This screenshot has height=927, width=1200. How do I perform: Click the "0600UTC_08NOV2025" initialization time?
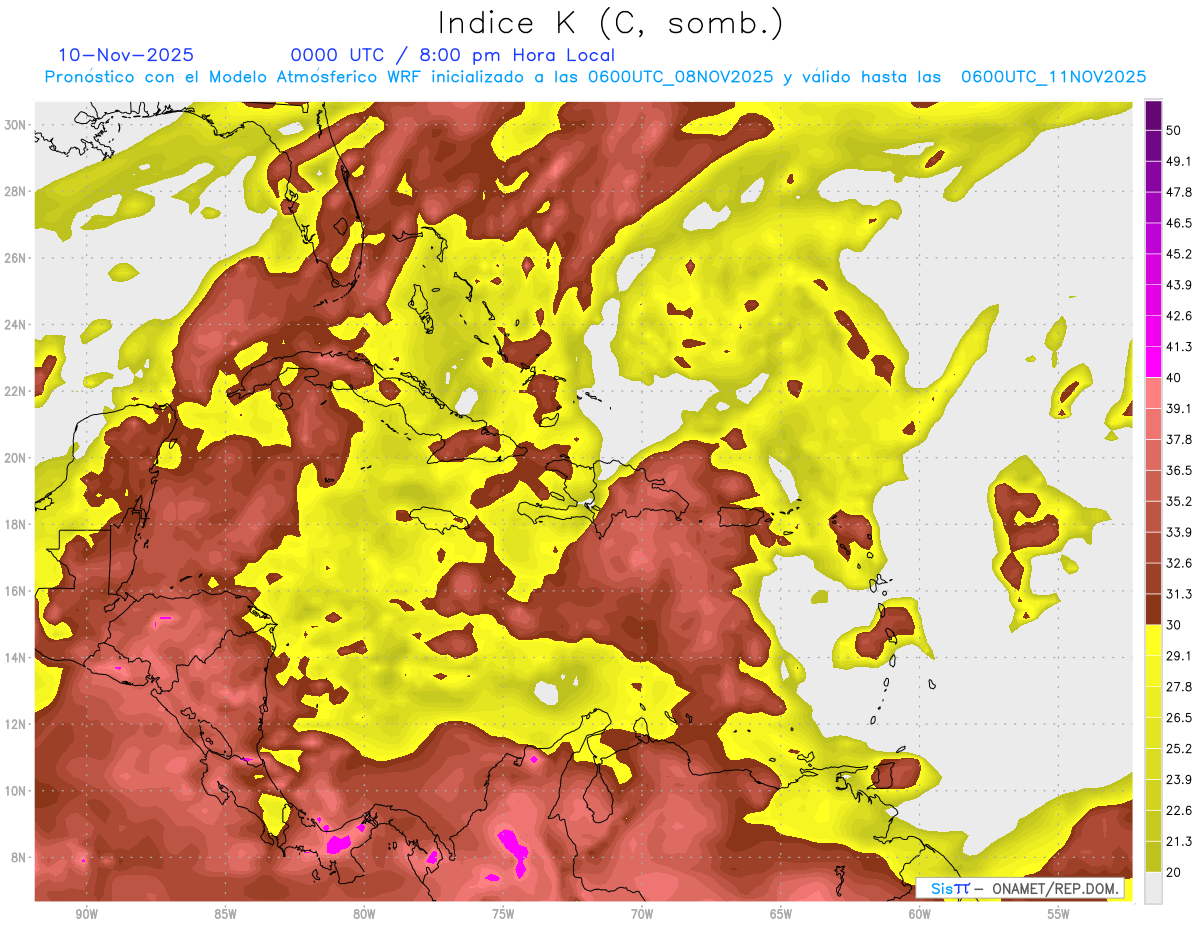point(680,77)
